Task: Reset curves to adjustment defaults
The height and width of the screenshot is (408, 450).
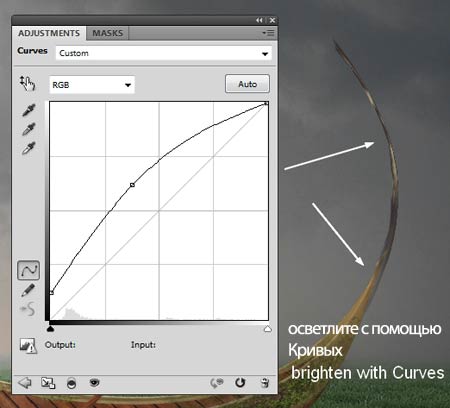Action: point(240,383)
